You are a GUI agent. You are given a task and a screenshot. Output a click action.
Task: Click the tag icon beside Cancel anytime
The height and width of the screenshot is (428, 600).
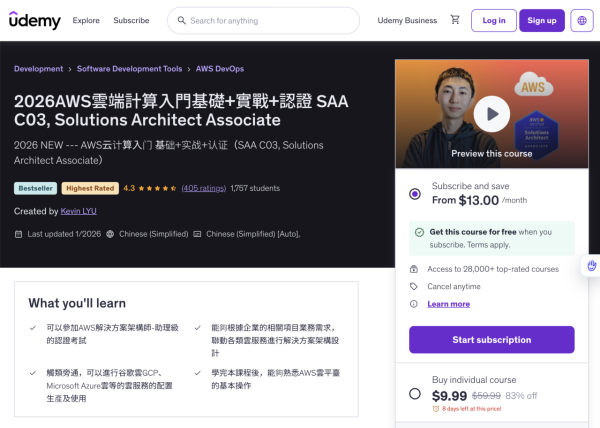pos(414,286)
